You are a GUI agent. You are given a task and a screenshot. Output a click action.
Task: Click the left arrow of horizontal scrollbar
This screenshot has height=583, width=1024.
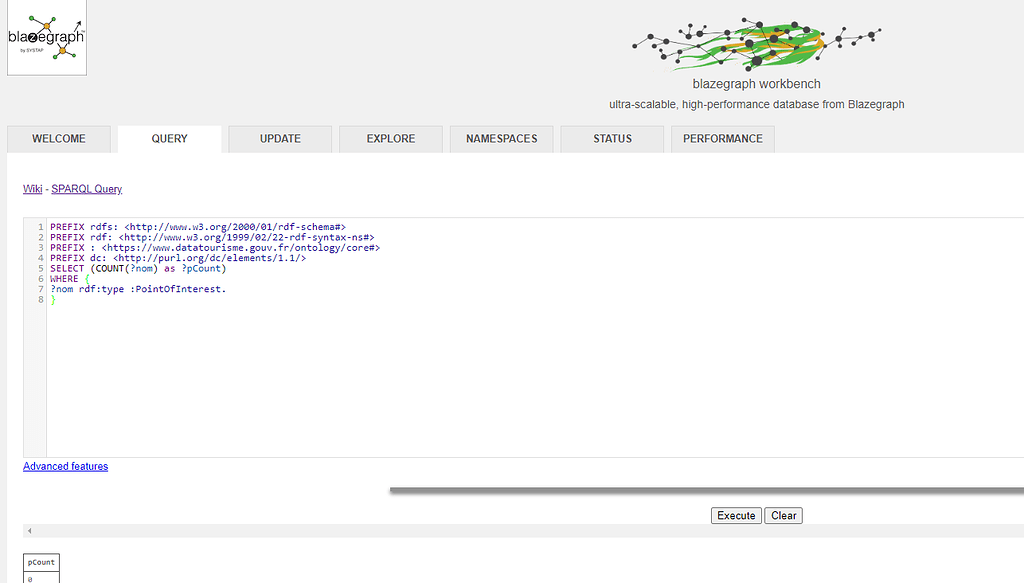click(29, 531)
